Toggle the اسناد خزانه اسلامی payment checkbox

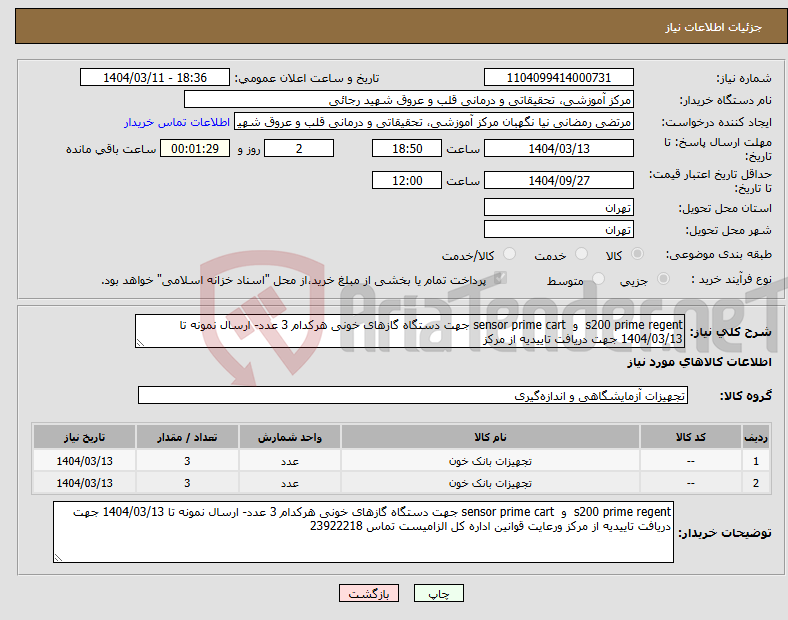[500, 278]
